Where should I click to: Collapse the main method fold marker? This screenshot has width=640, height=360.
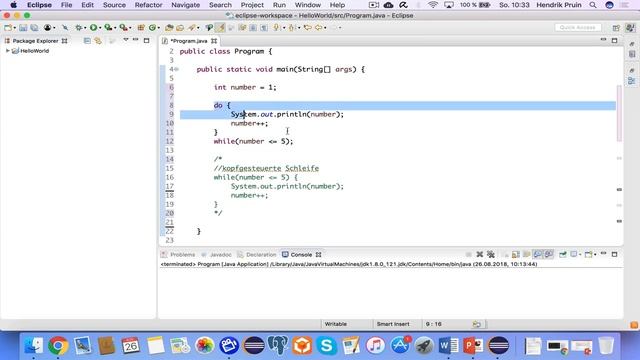[x=177, y=69]
